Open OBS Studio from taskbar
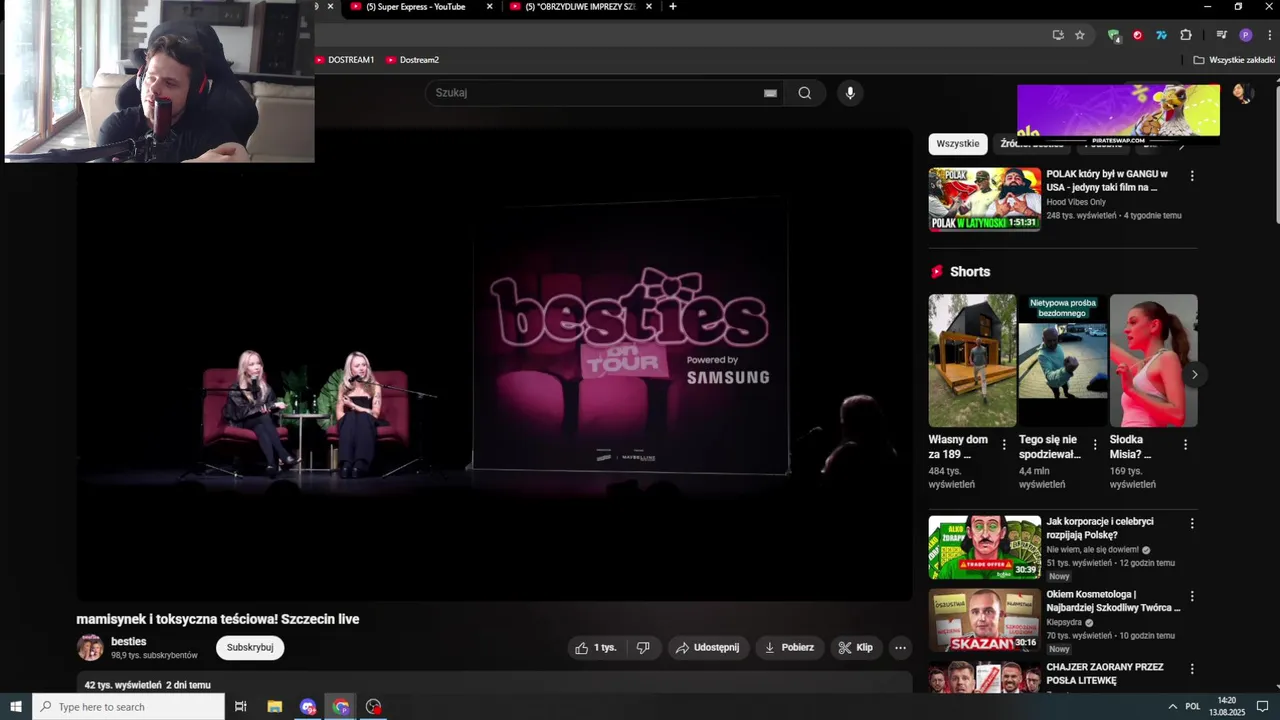The image size is (1280, 720). click(374, 707)
